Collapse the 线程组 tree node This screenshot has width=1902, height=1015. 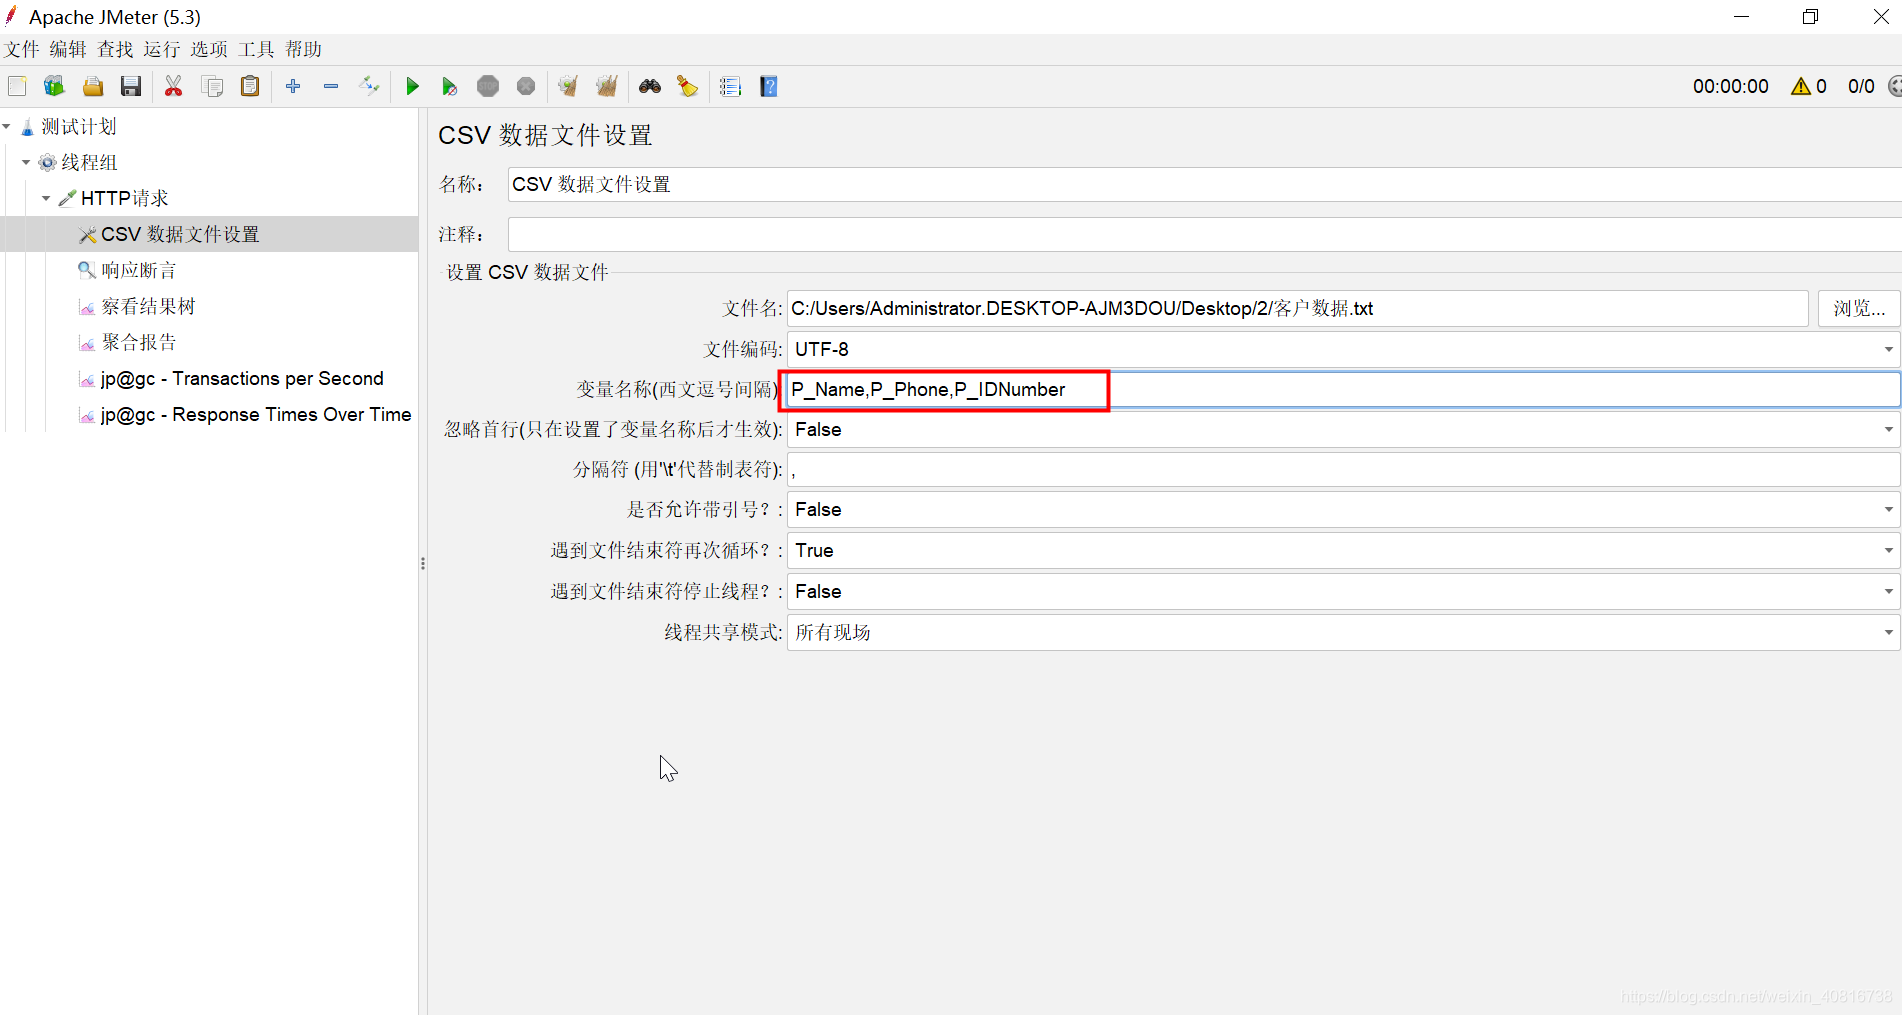coord(26,162)
